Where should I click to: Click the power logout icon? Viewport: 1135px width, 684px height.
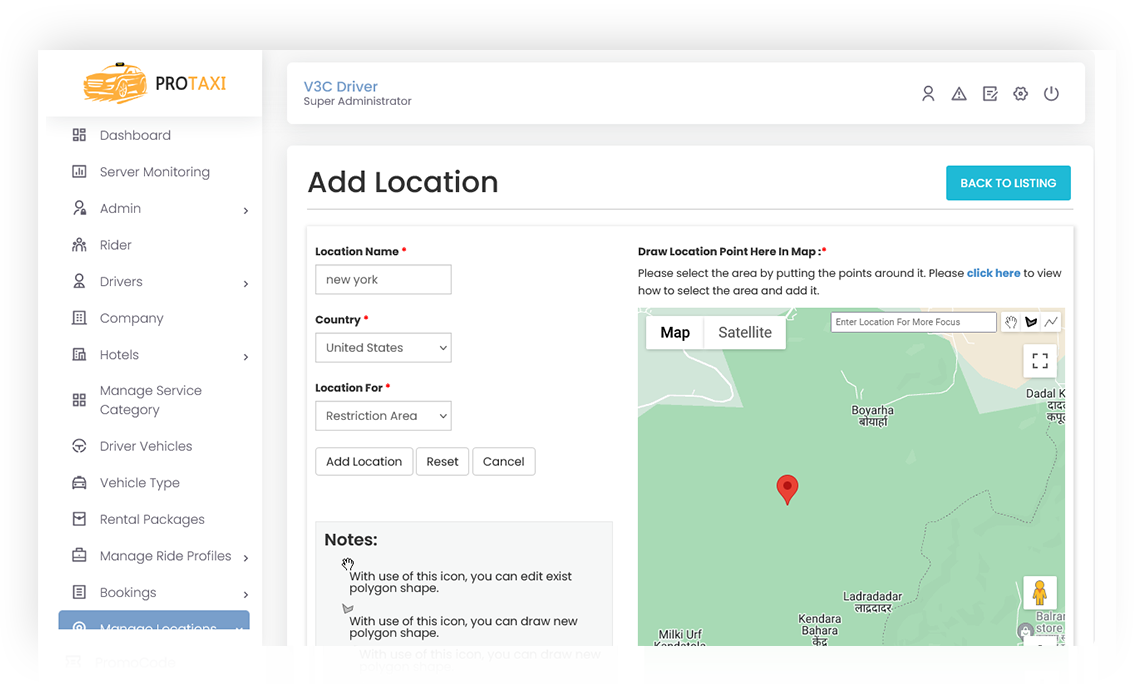(x=1051, y=93)
